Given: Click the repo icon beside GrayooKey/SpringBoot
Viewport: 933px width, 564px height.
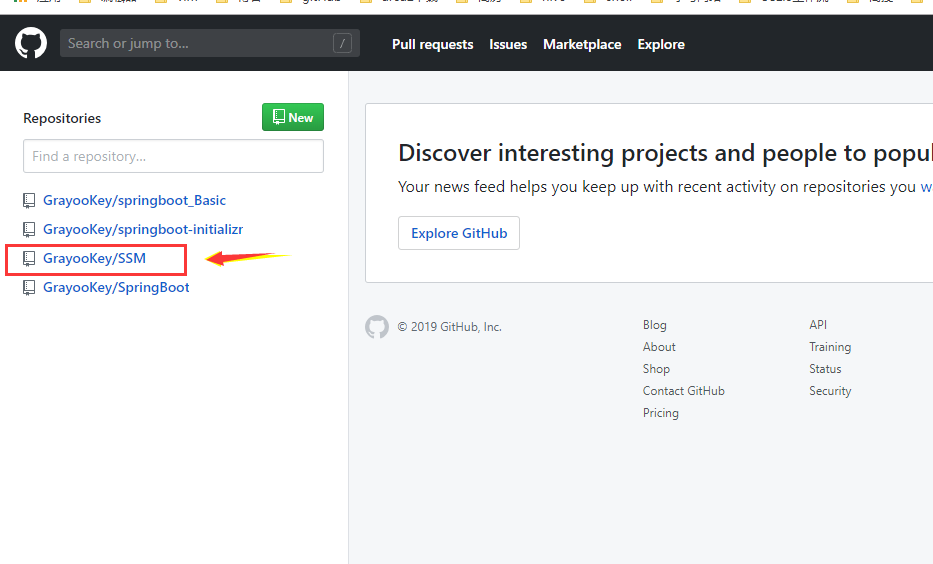Looking at the screenshot, I should click(x=29, y=288).
